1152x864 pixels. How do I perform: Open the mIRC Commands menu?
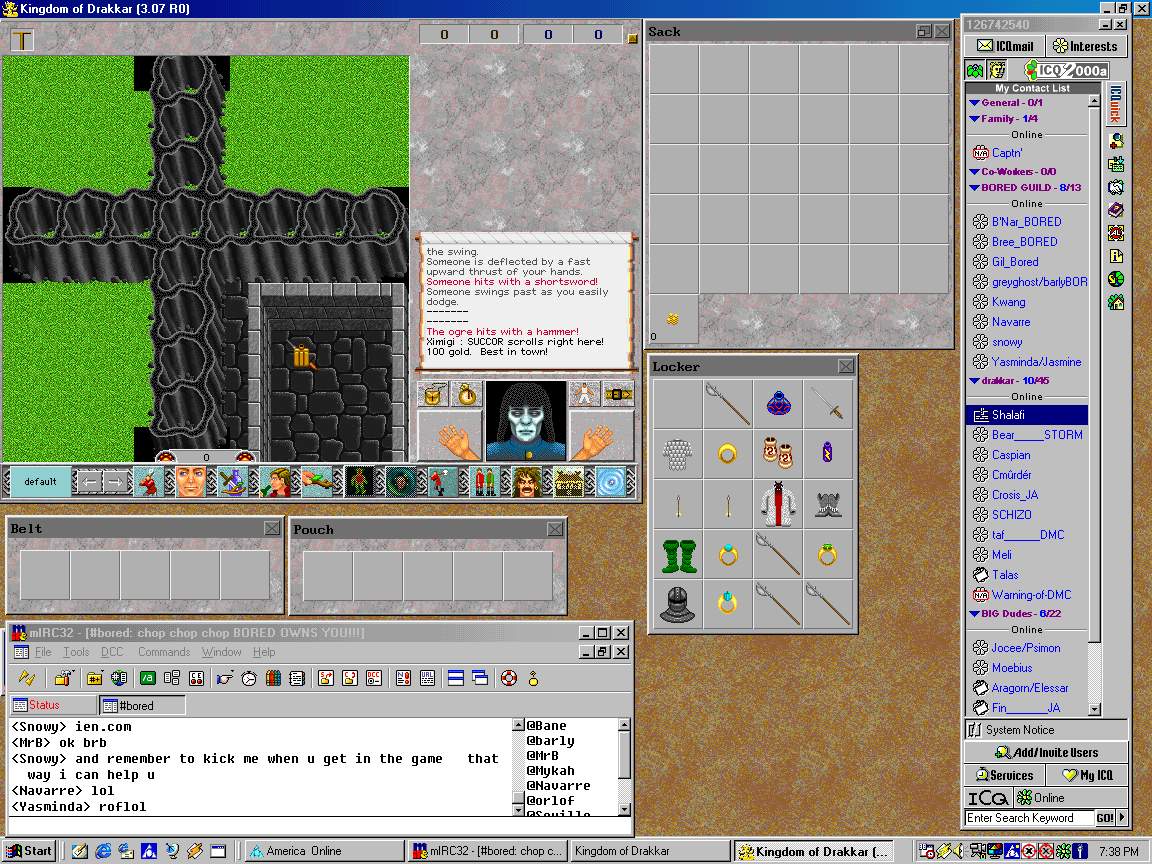pos(164,652)
